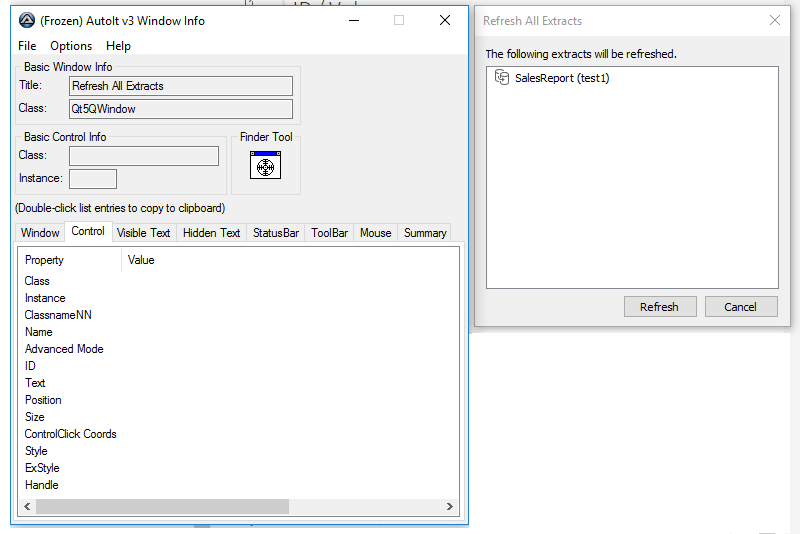Click the SalesReport extract icon
The width and height of the screenshot is (800, 534).
(x=502, y=78)
